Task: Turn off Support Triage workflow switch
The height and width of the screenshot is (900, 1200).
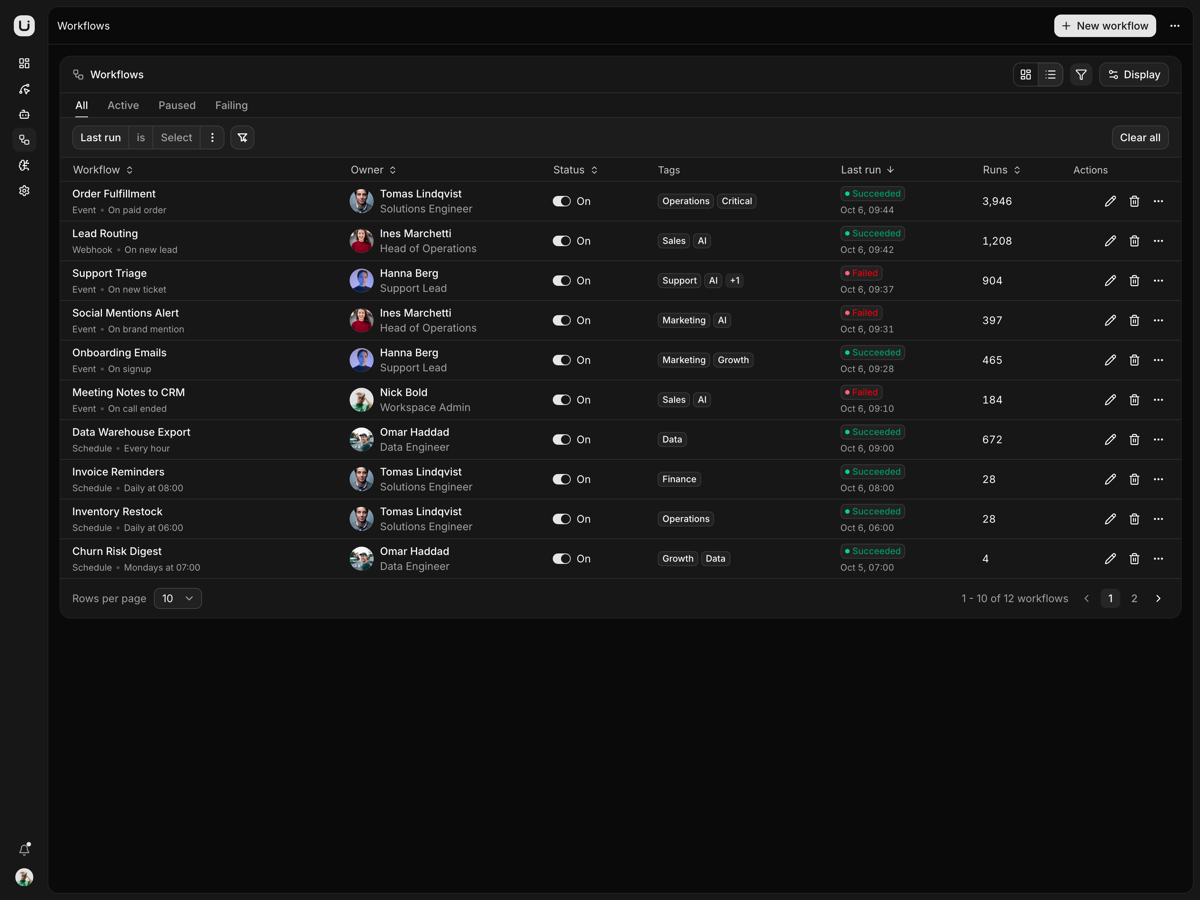Action: (562, 281)
